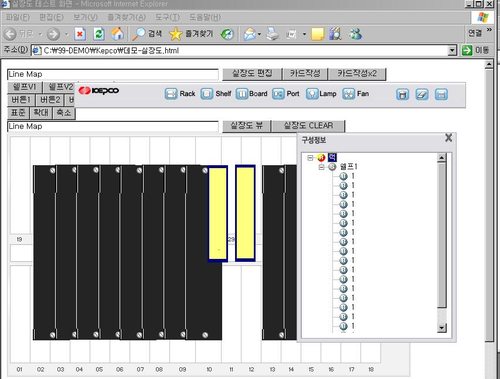Click the 실장도 편집 button
This screenshot has width=500, height=379.
coord(252,74)
